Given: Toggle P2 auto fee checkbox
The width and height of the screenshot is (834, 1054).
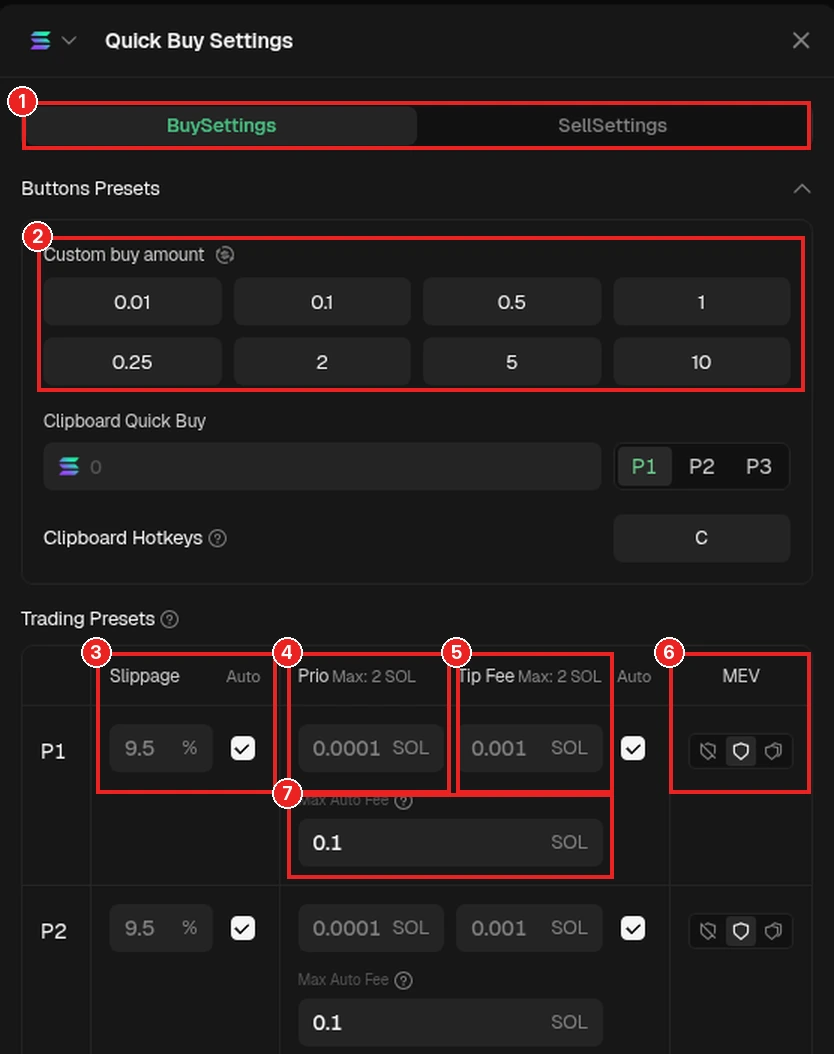Looking at the screenshot, I should coord(632,928).
